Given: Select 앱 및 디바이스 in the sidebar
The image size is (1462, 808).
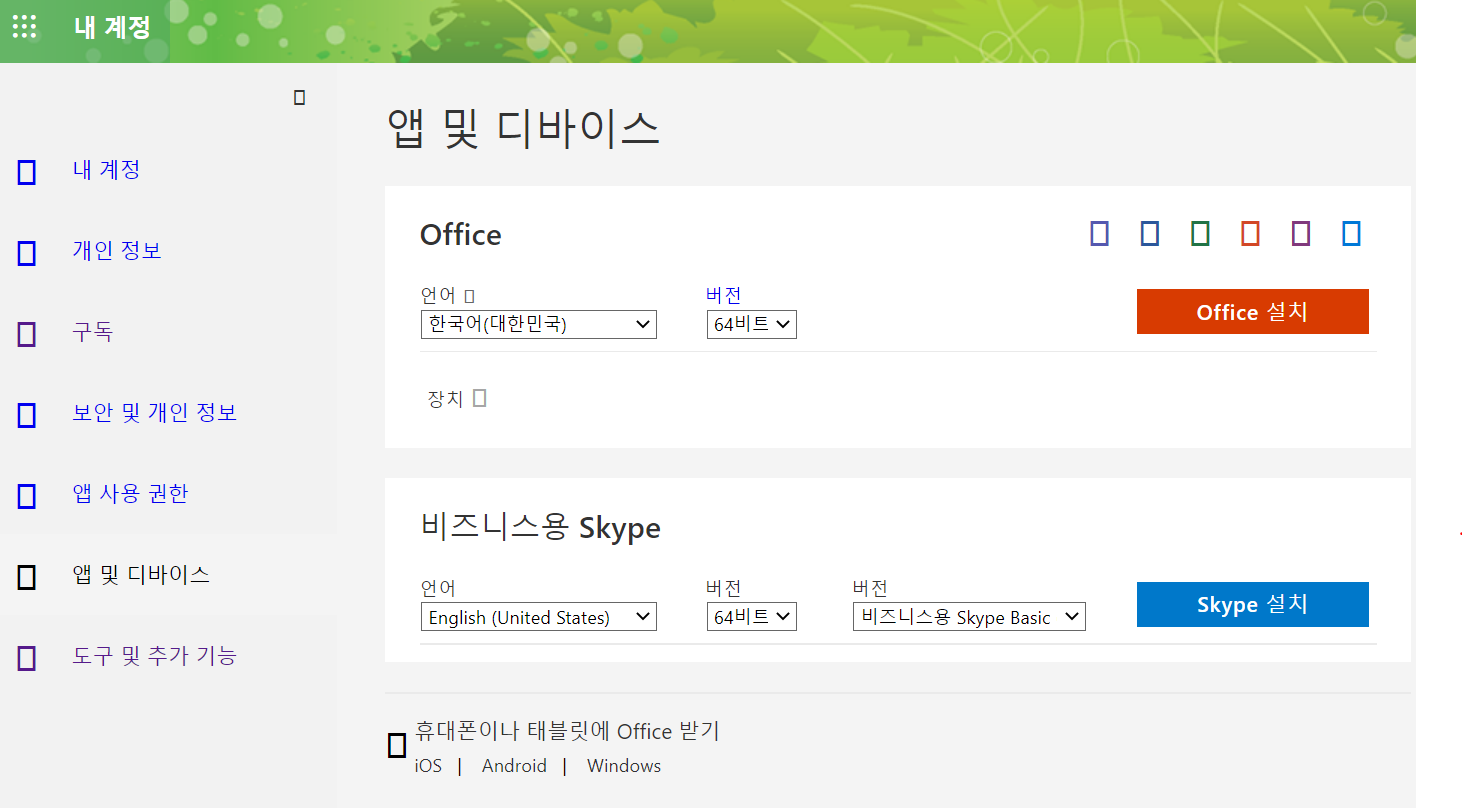Looking at the screenshot, I should (141, 575).
